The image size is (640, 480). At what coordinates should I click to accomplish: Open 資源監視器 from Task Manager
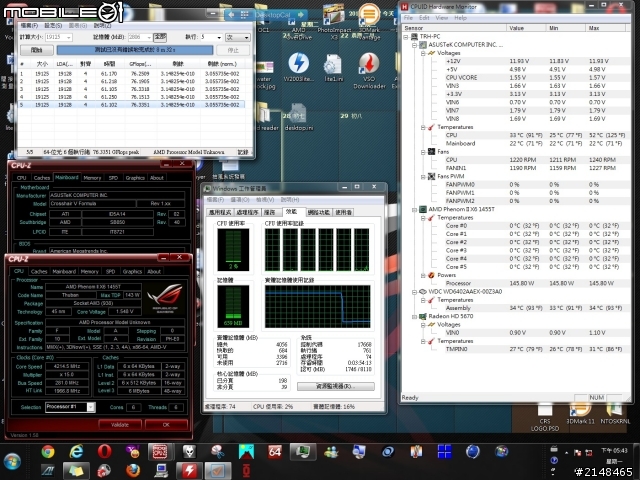[x=336, y=387]
